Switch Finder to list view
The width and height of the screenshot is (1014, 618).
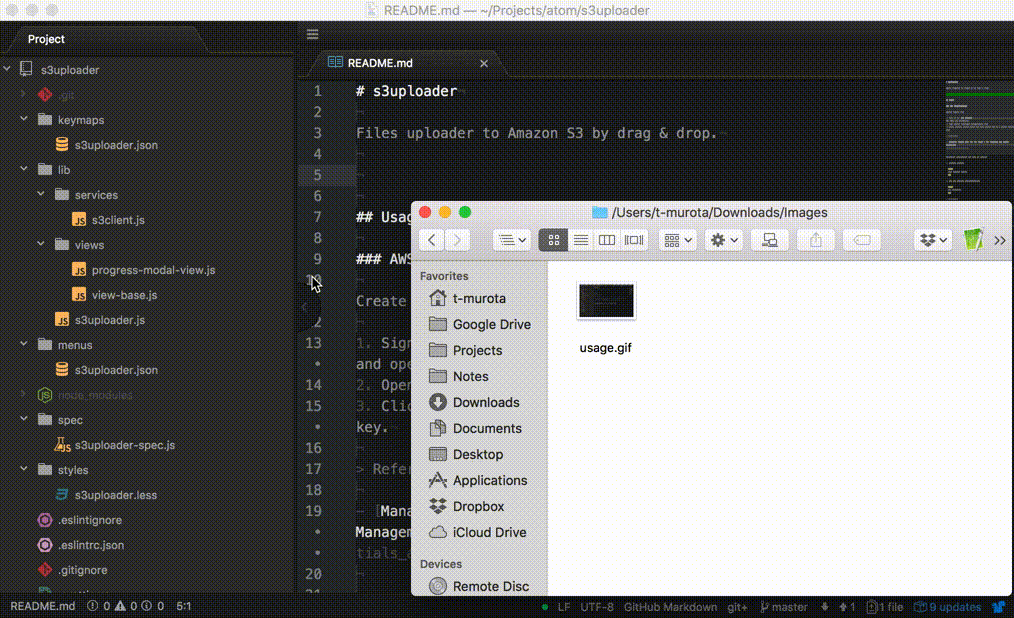coord(581,240)
